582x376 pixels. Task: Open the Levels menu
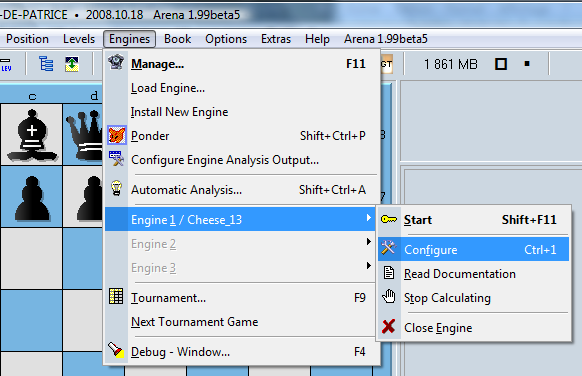79,39
